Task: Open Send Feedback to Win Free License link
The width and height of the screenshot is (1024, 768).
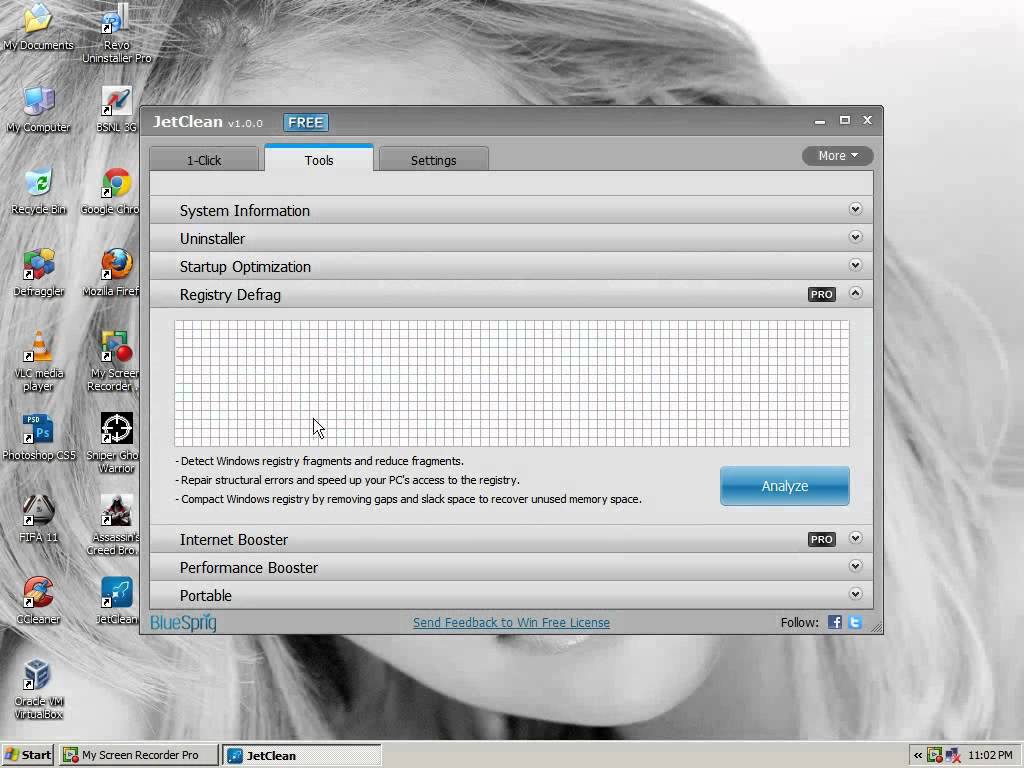Action: point(511,622)
